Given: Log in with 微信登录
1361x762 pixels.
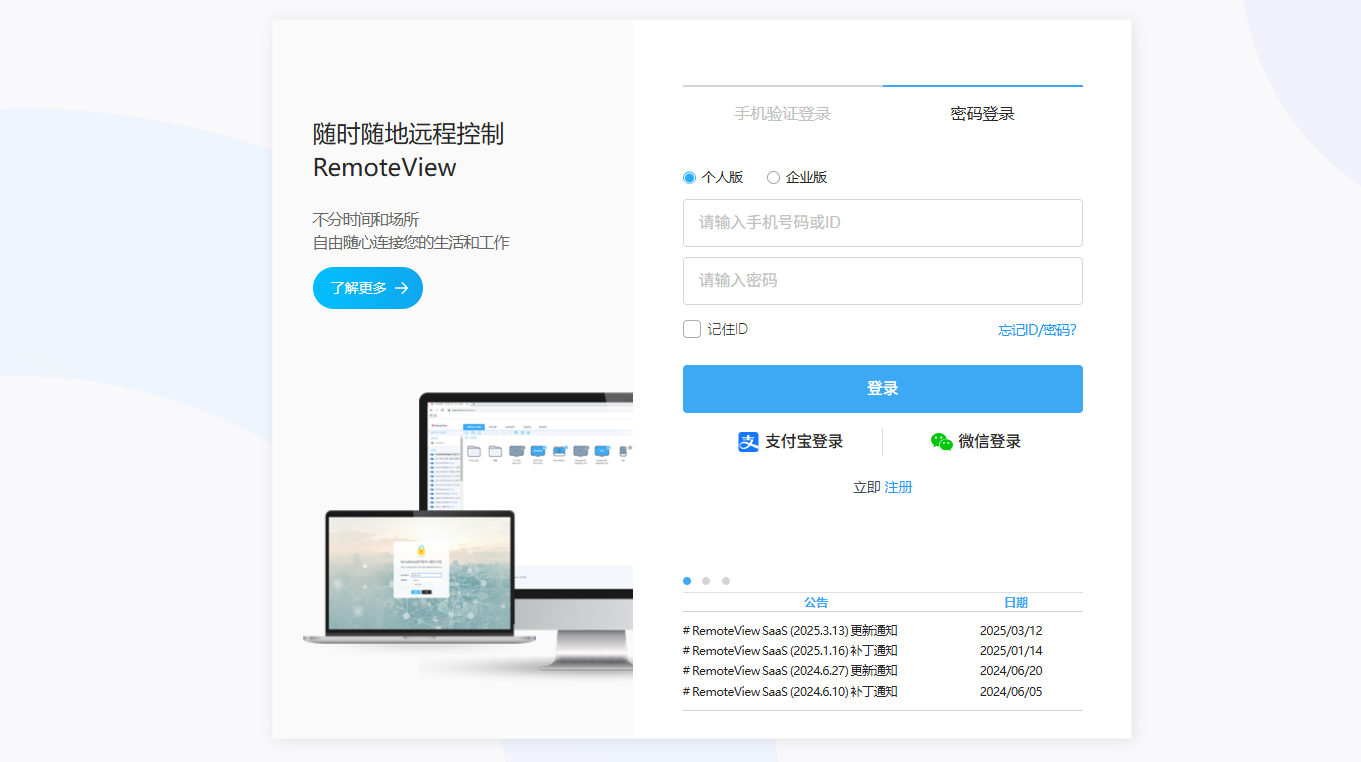Looking at the screenshot, I should 975,442.
